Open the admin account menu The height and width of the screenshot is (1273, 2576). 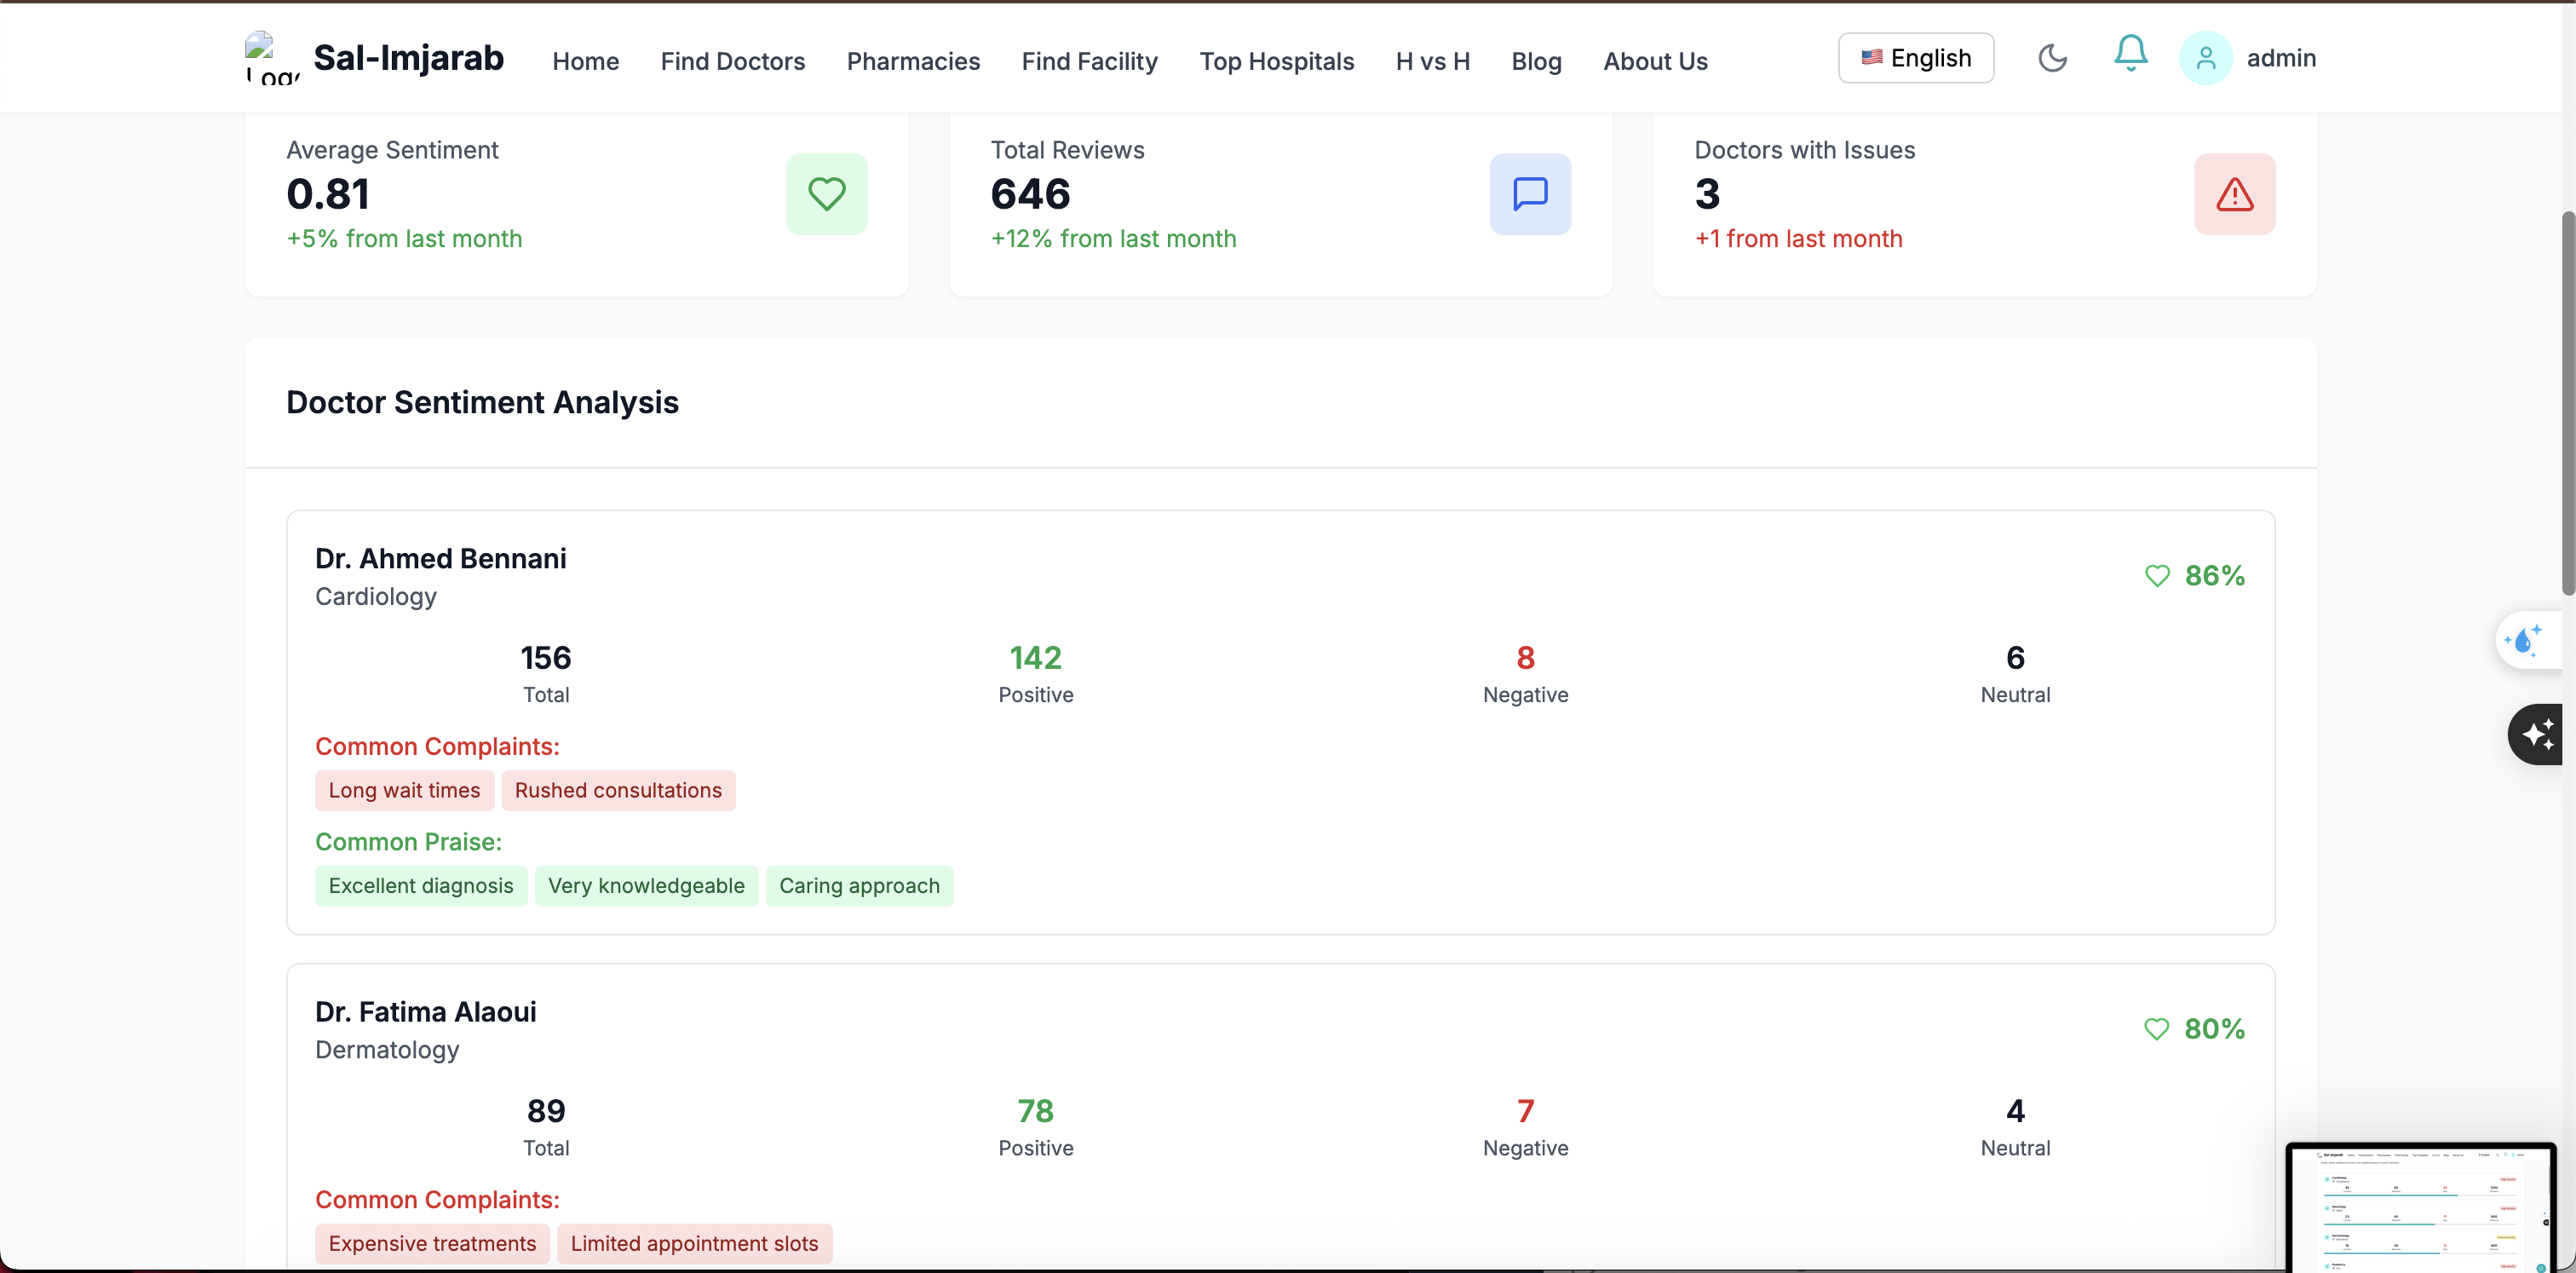(2280, 58)
